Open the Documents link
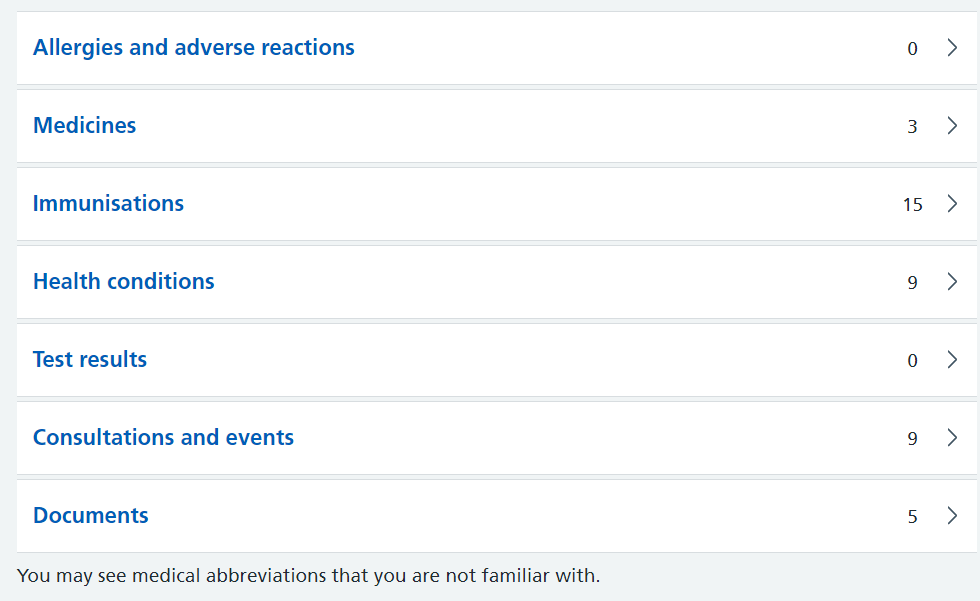This screenshot has width=980, height=601. pyautogui.click(x=91, y=516)
